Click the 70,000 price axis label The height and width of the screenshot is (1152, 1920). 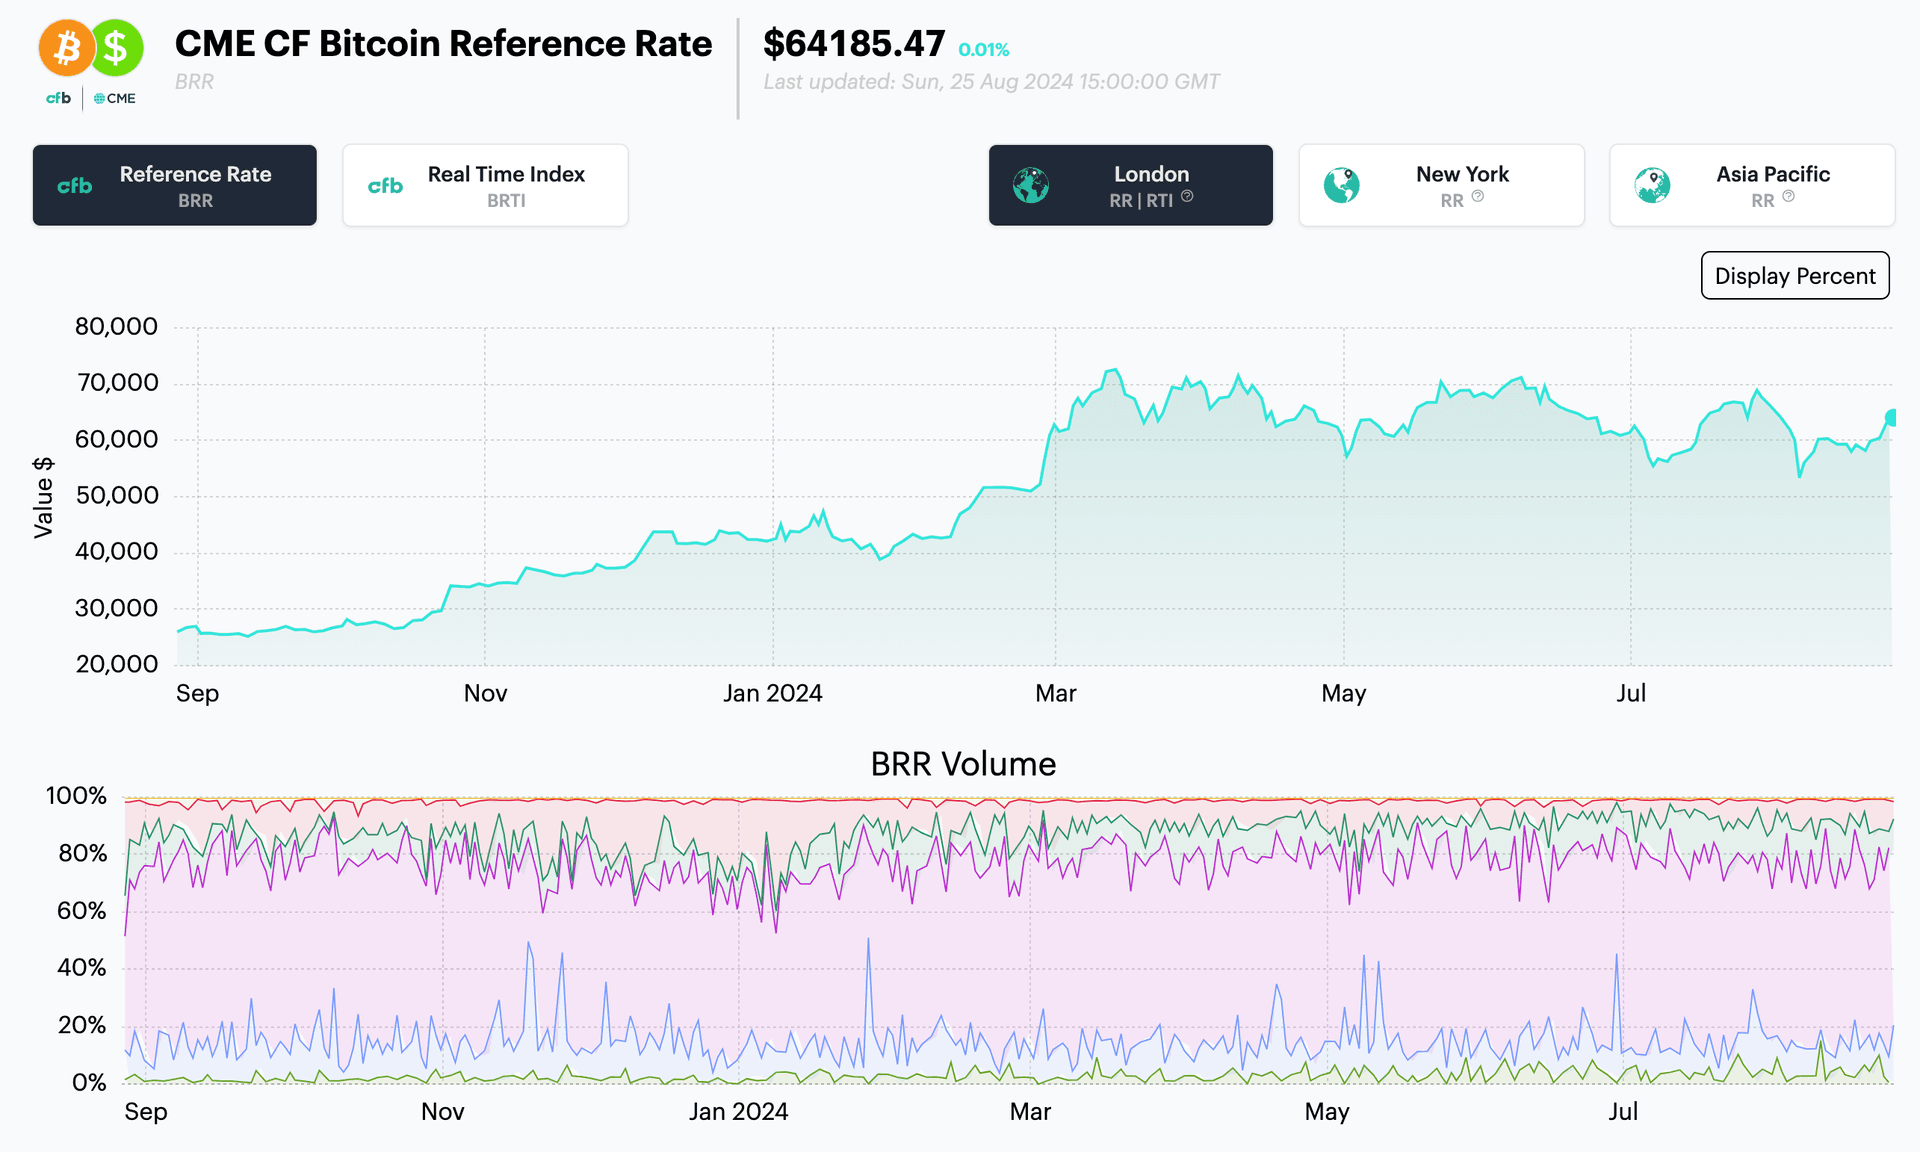(116, 383)
